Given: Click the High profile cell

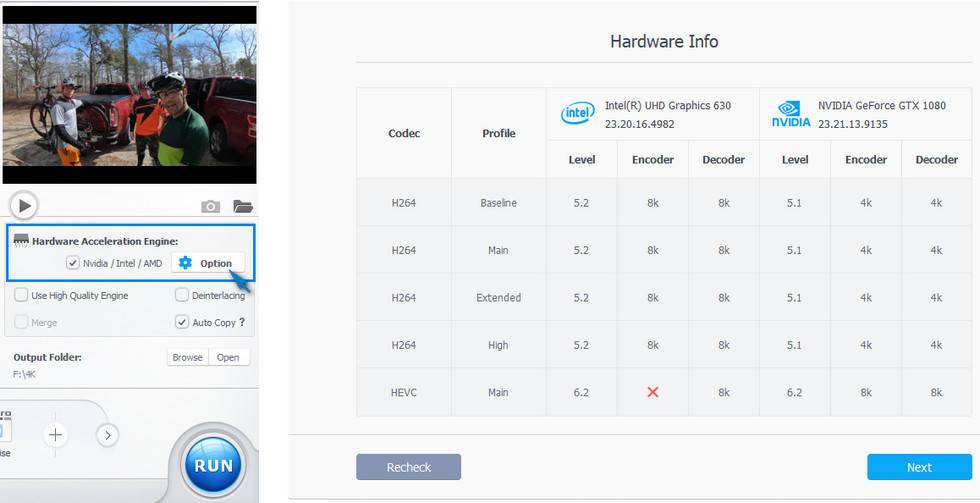Looking at the screenshot, I should (x=499, y=345).
